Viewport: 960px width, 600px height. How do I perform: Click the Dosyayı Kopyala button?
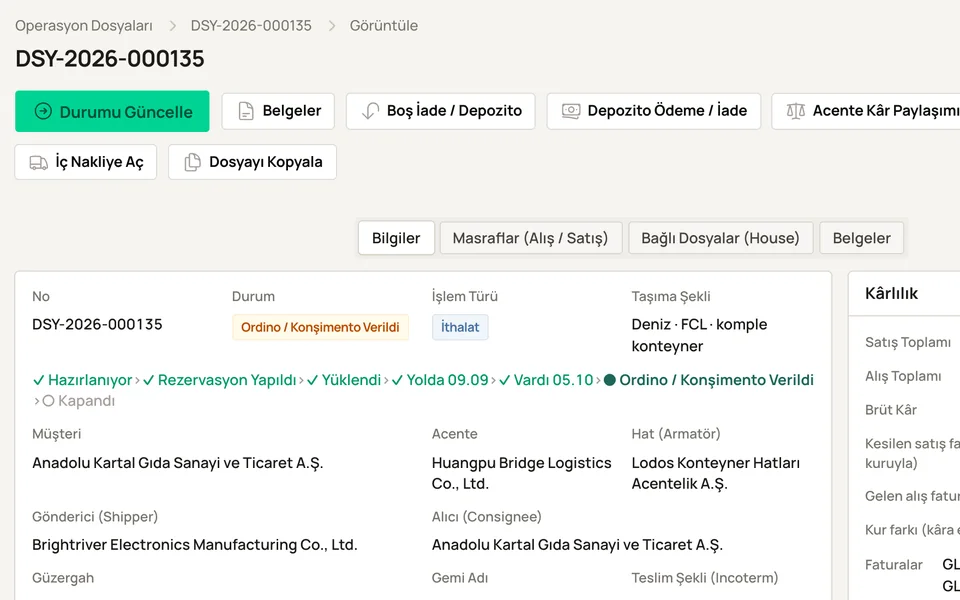click(252, 162)
